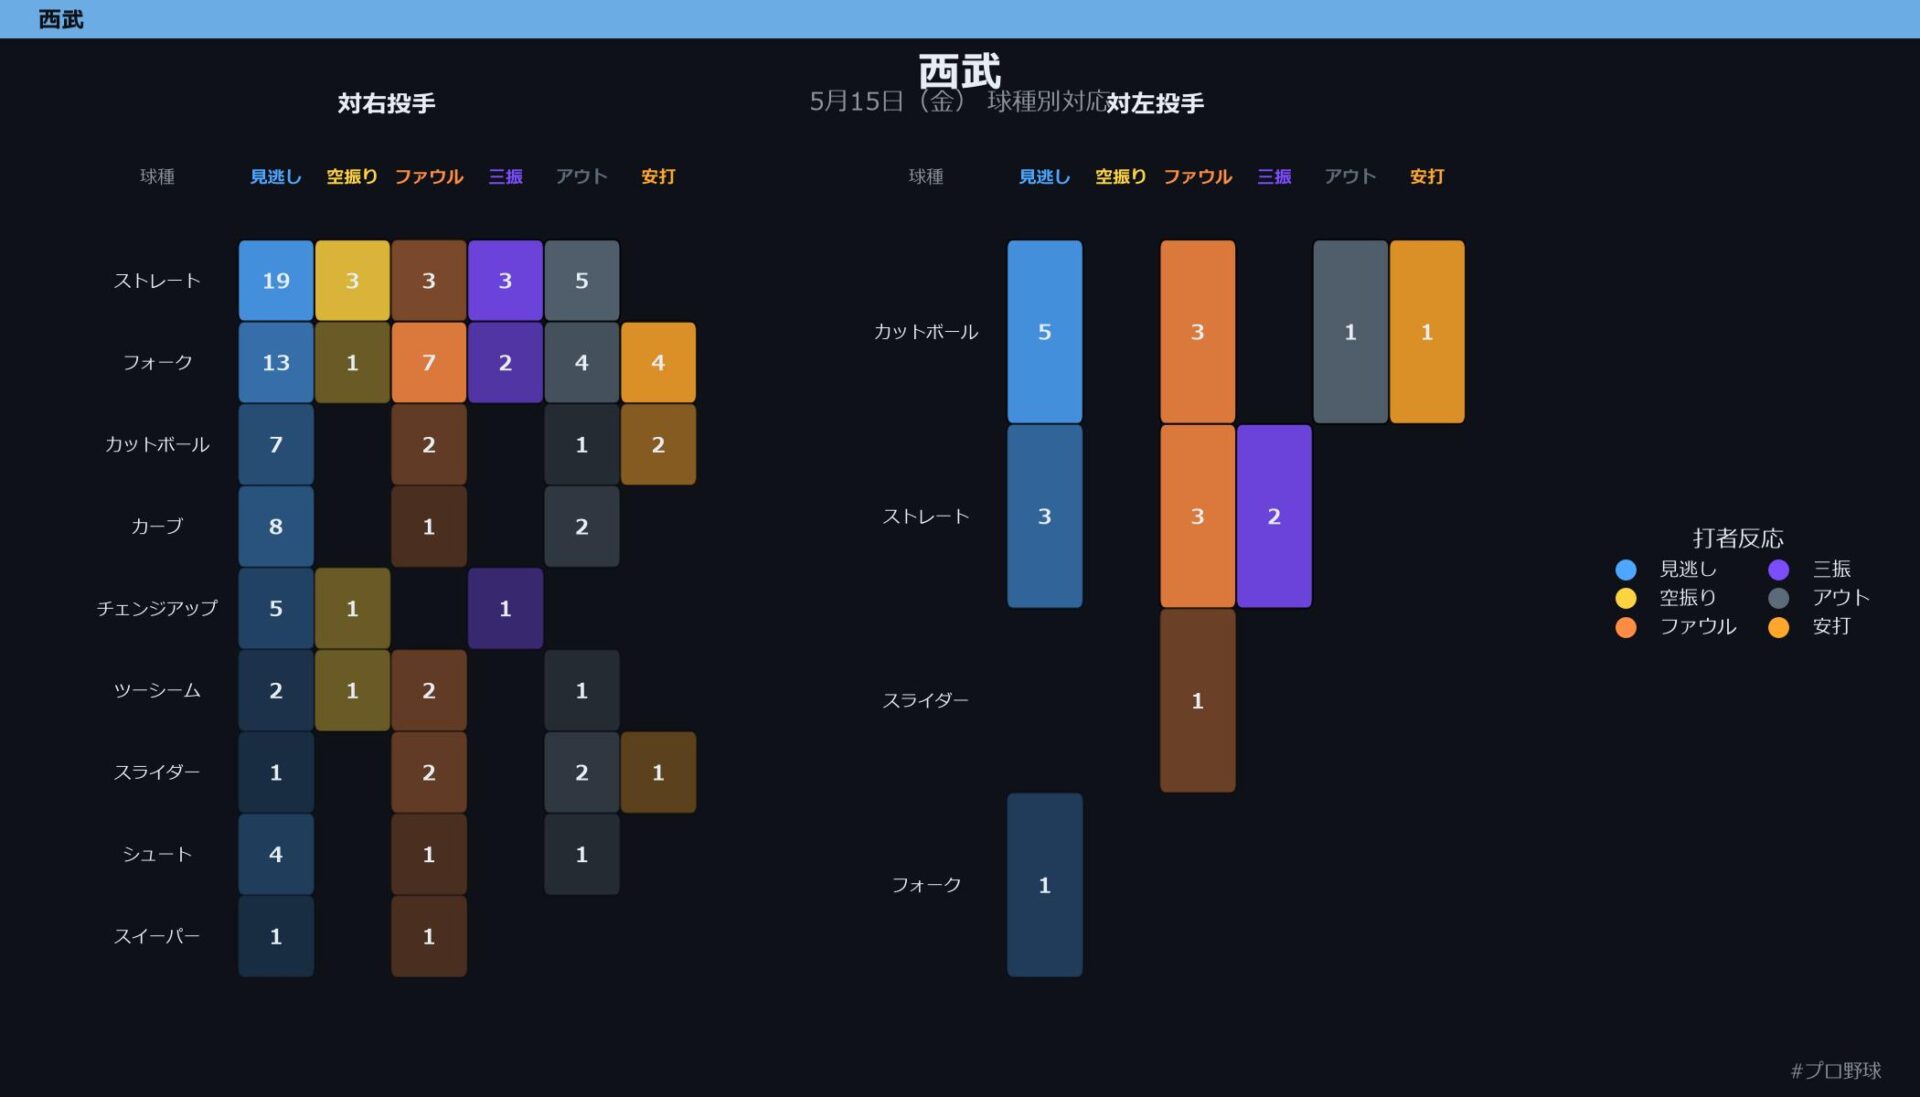This screenshot has width=1920, height=1097.
Task: Click the 安打 column header under 対左投手
Action: 1427,177
